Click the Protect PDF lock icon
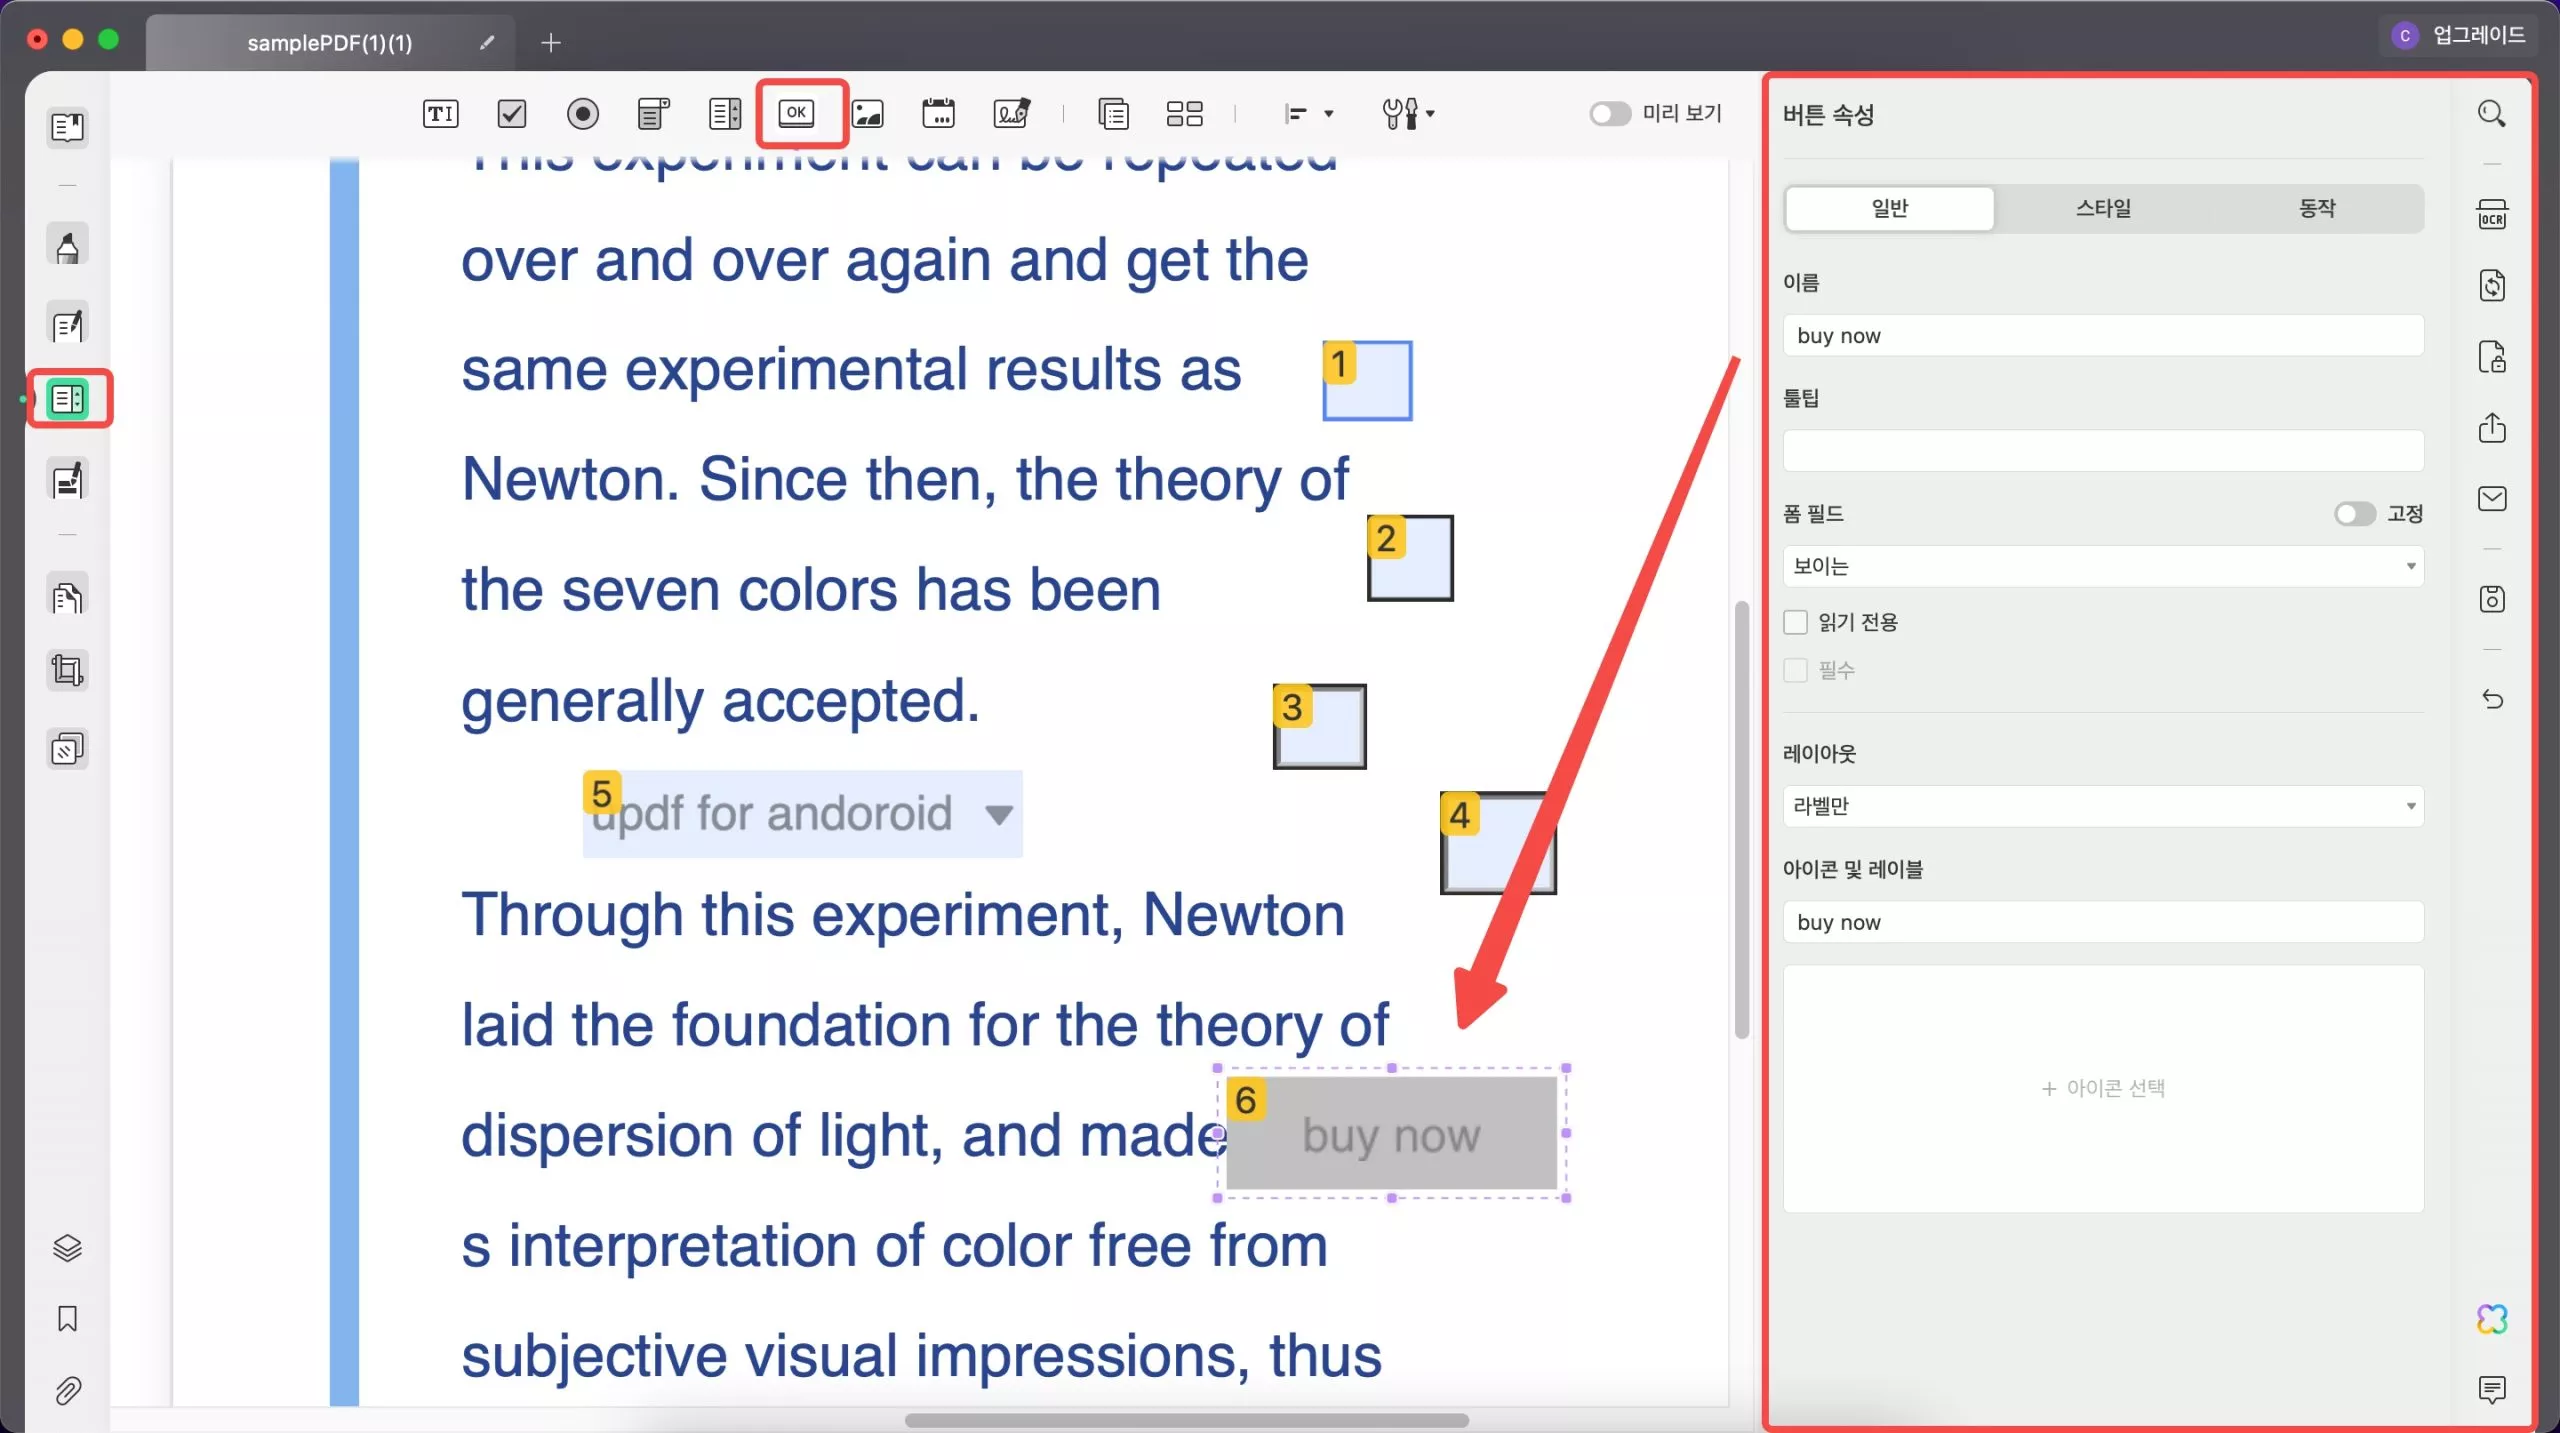The image size is (2560, 1433). [x=2492, y=356]
